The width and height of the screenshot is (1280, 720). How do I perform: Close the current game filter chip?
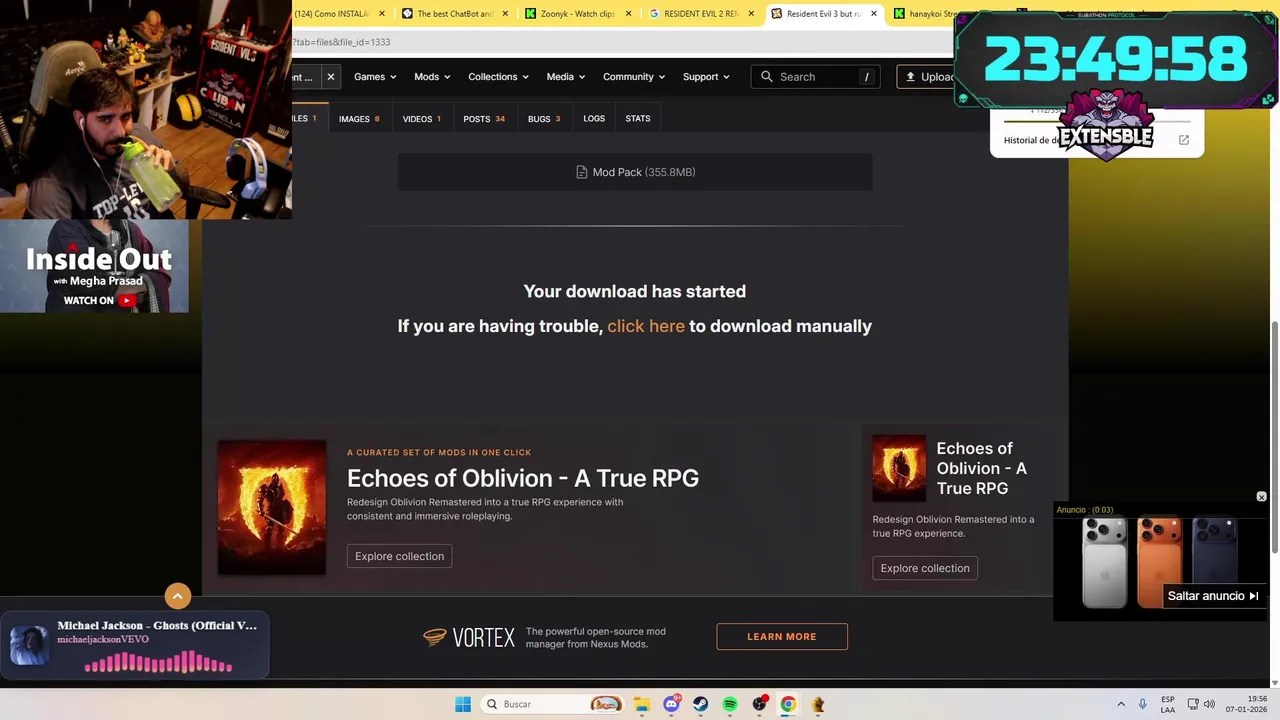click(330, 77)
